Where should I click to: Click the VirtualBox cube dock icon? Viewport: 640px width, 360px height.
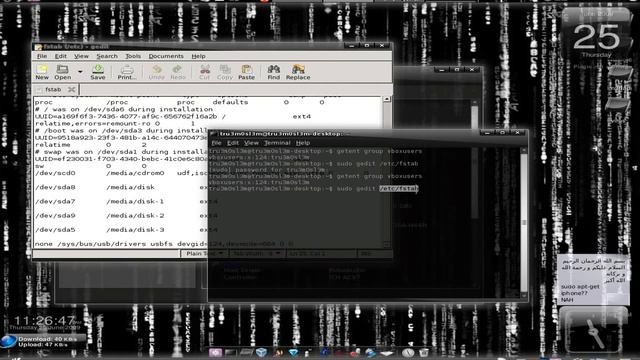[x=262, y=352]
